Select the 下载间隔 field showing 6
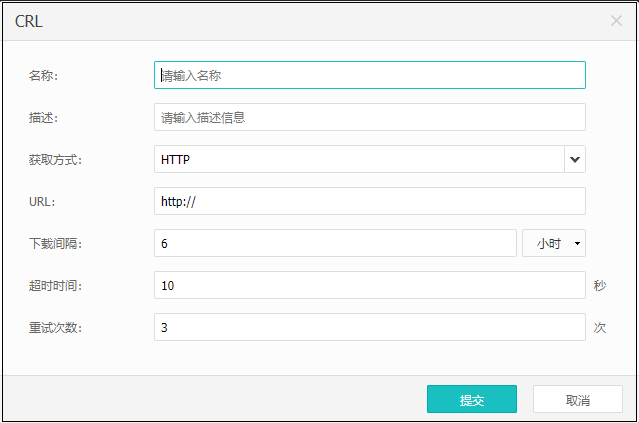 click(x=335, y=243)
